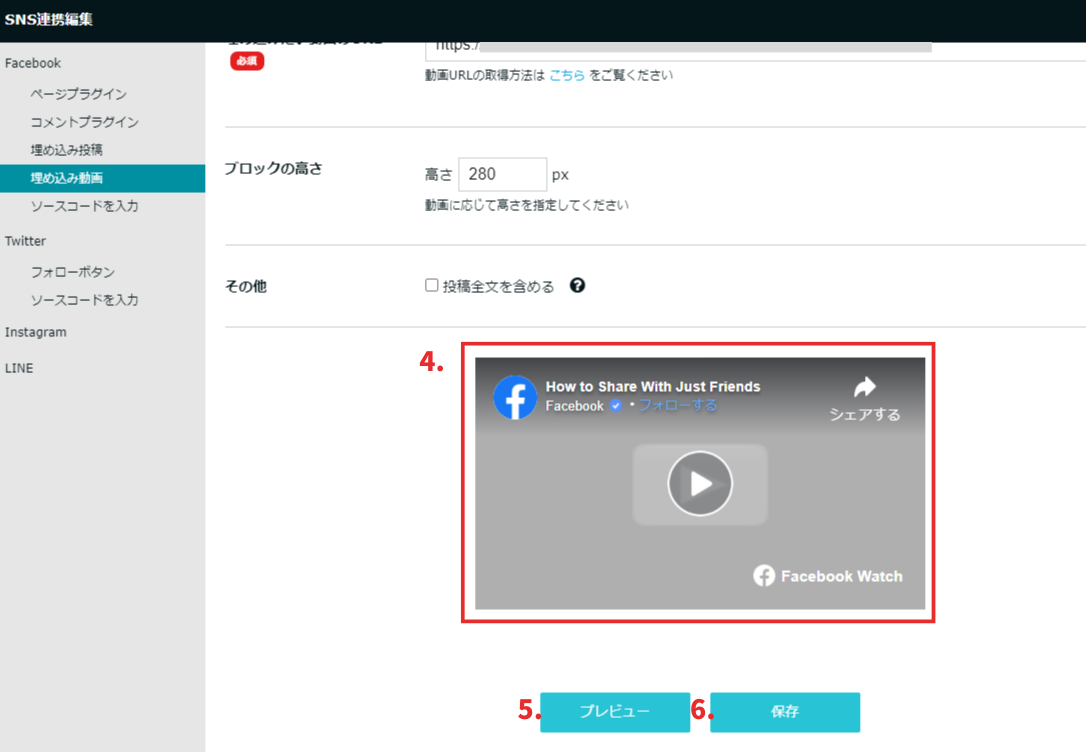Viewport: 1086px width, 752px height.
Task: Click the Facebook Watch logo
Action: (828, 576)
